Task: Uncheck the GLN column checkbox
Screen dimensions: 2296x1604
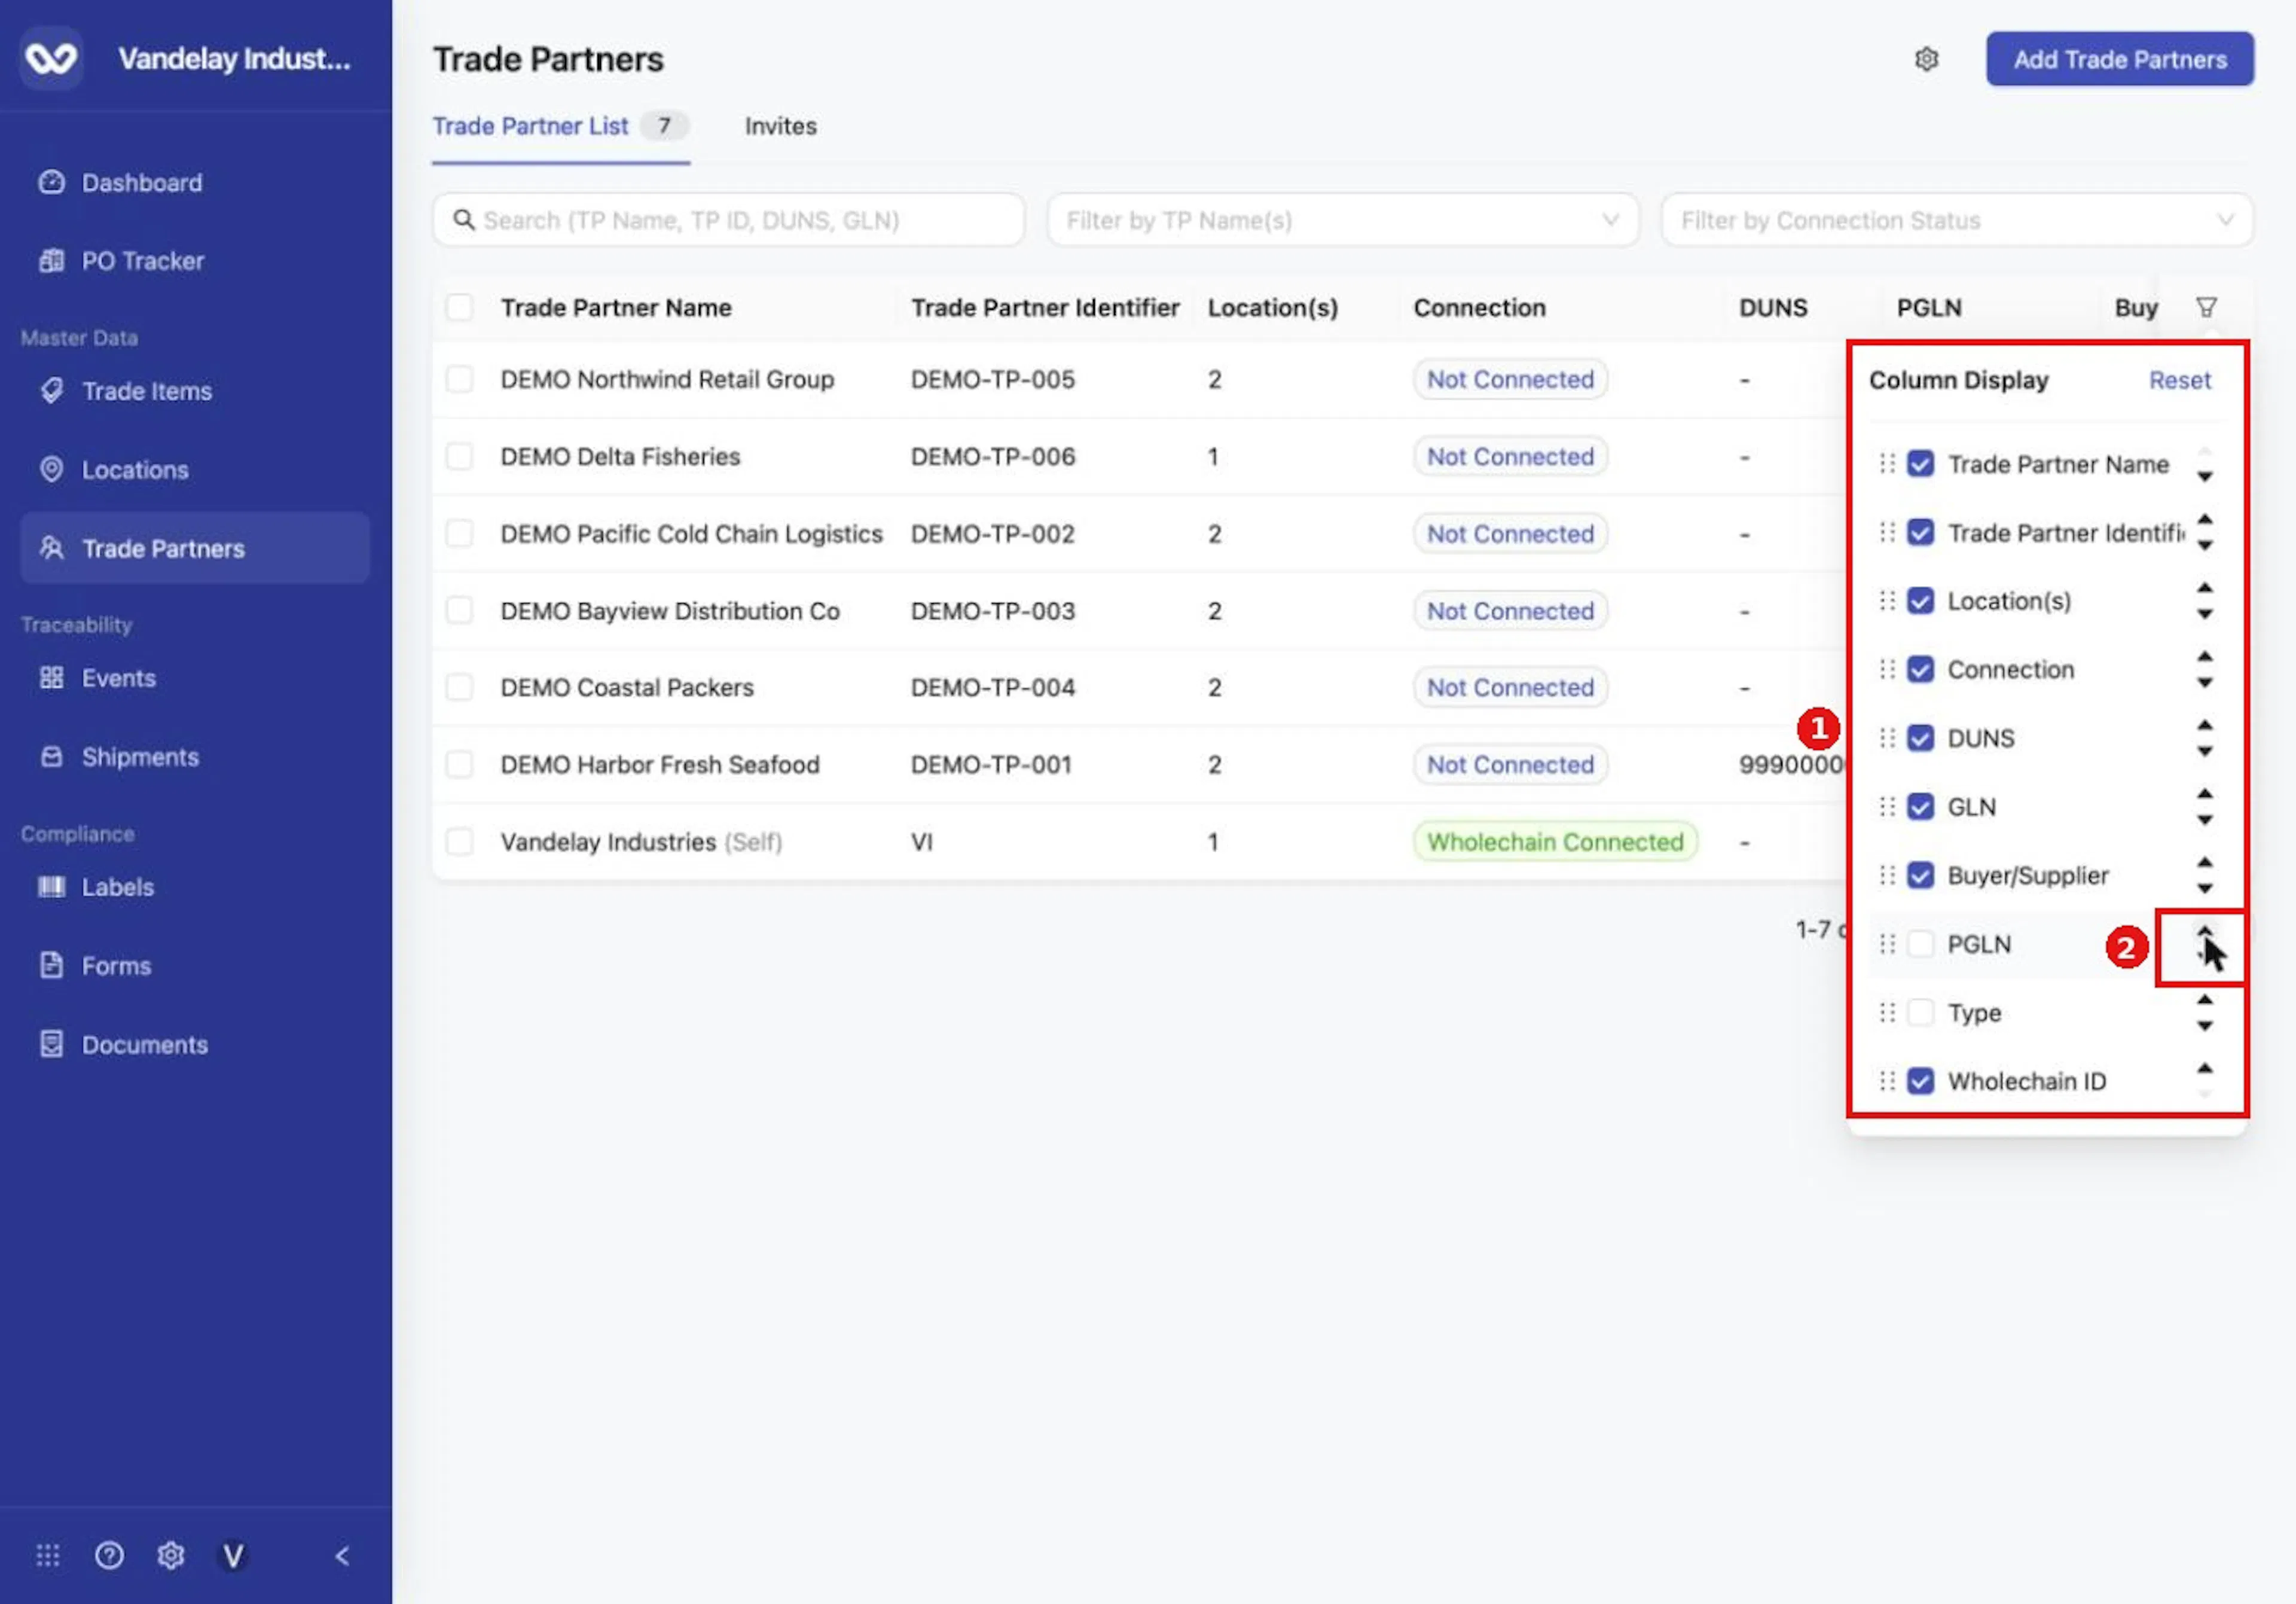Action: 1920,807
